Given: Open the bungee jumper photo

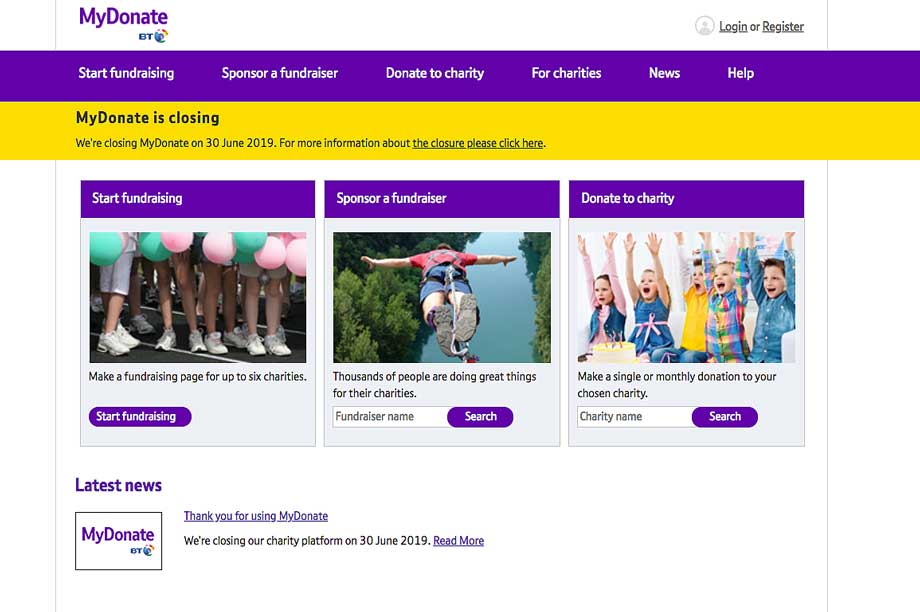Looking at the screenshot, I should pyautogui.click(x=442, y=297).
